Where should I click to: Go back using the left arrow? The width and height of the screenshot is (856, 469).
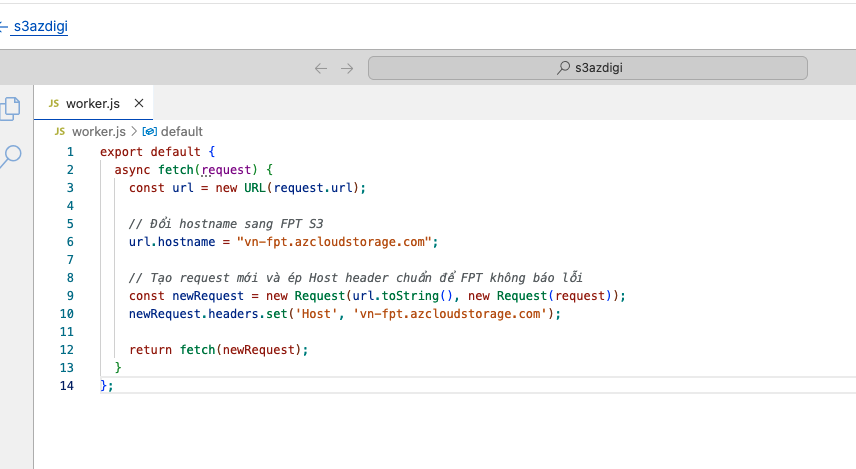click(x=321, y=68)
